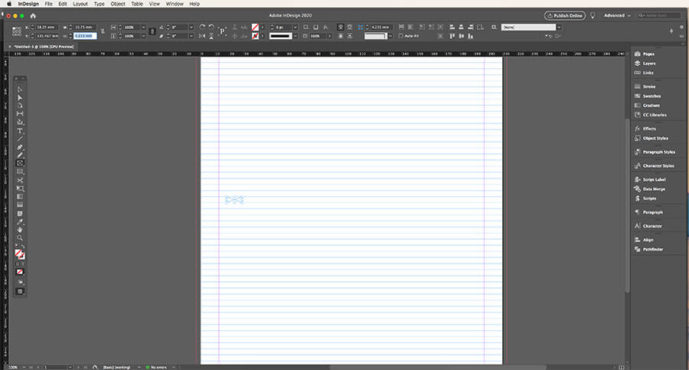The height and width of the screenshot is (370, 689).
Task: Toggle constrain proportions for scaling link
Action: 152,32
